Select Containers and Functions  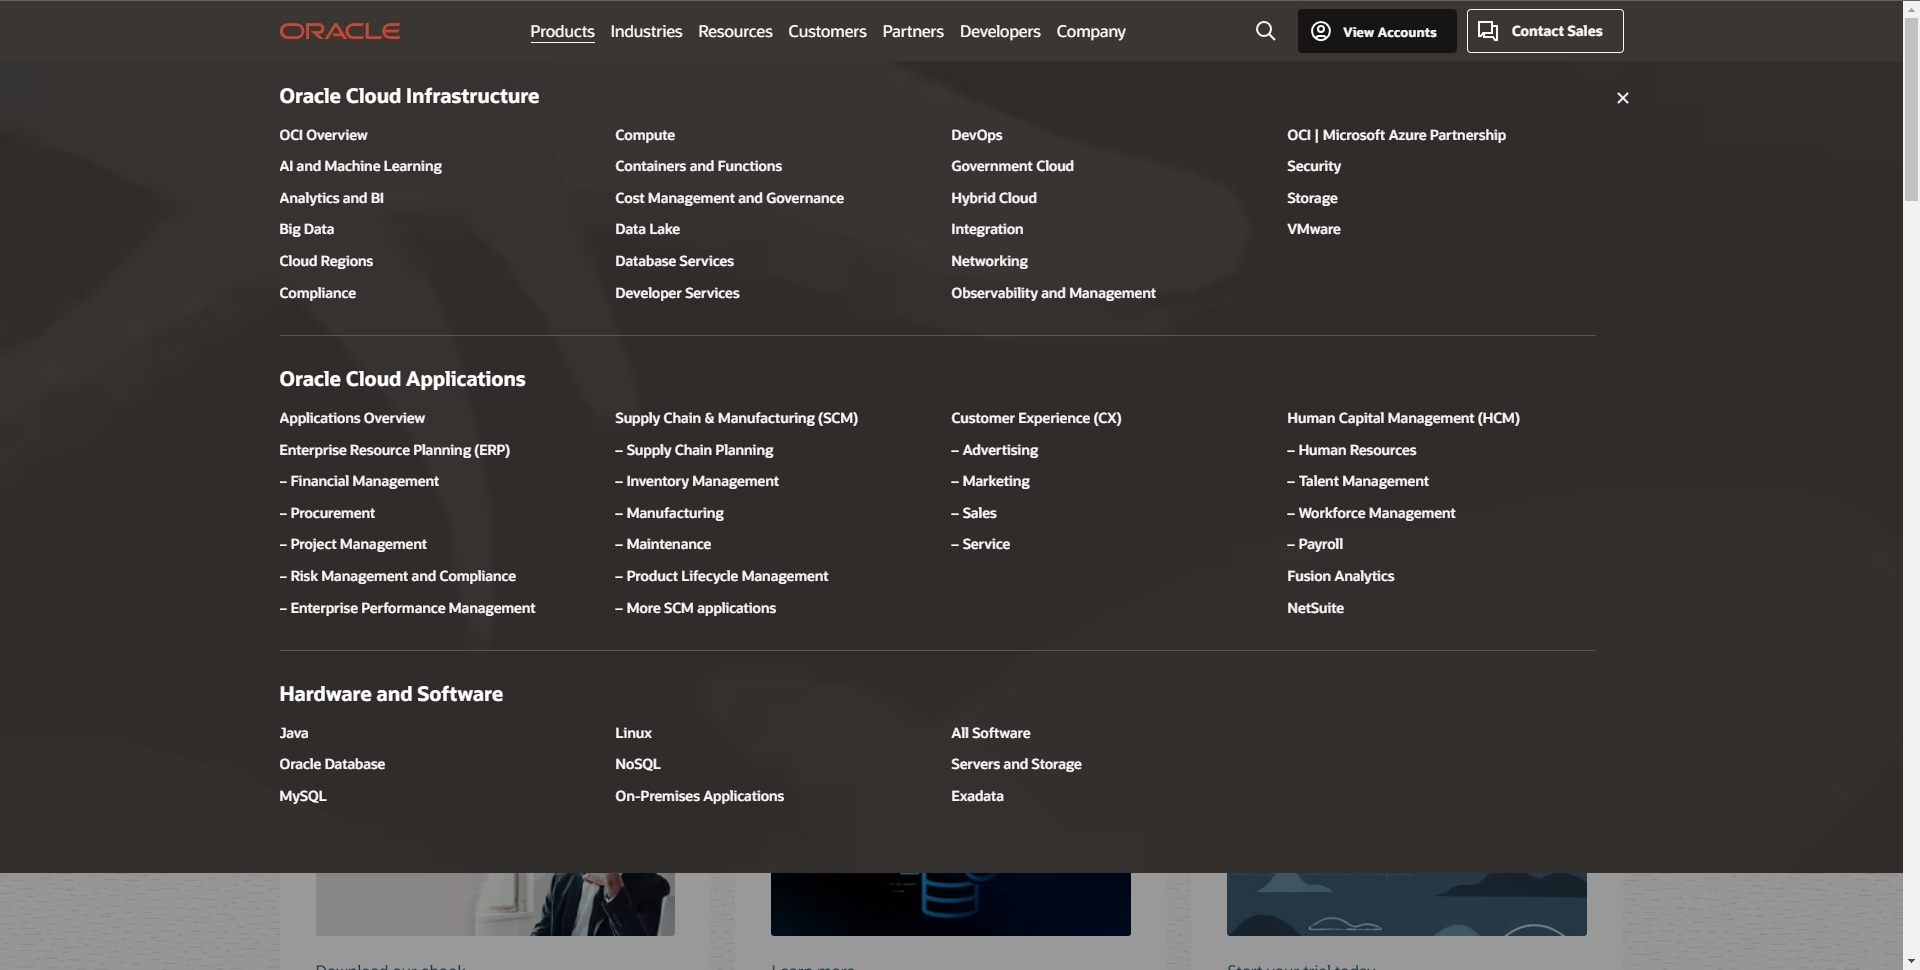(x=698, y=166)
